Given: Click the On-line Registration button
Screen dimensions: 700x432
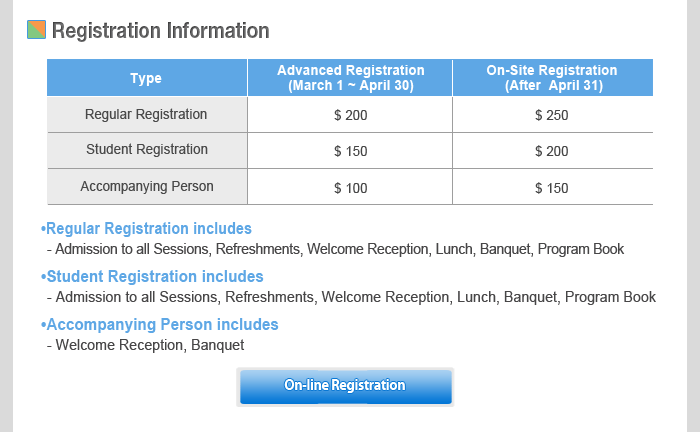Looking at the screenshot, I should 345,386.
